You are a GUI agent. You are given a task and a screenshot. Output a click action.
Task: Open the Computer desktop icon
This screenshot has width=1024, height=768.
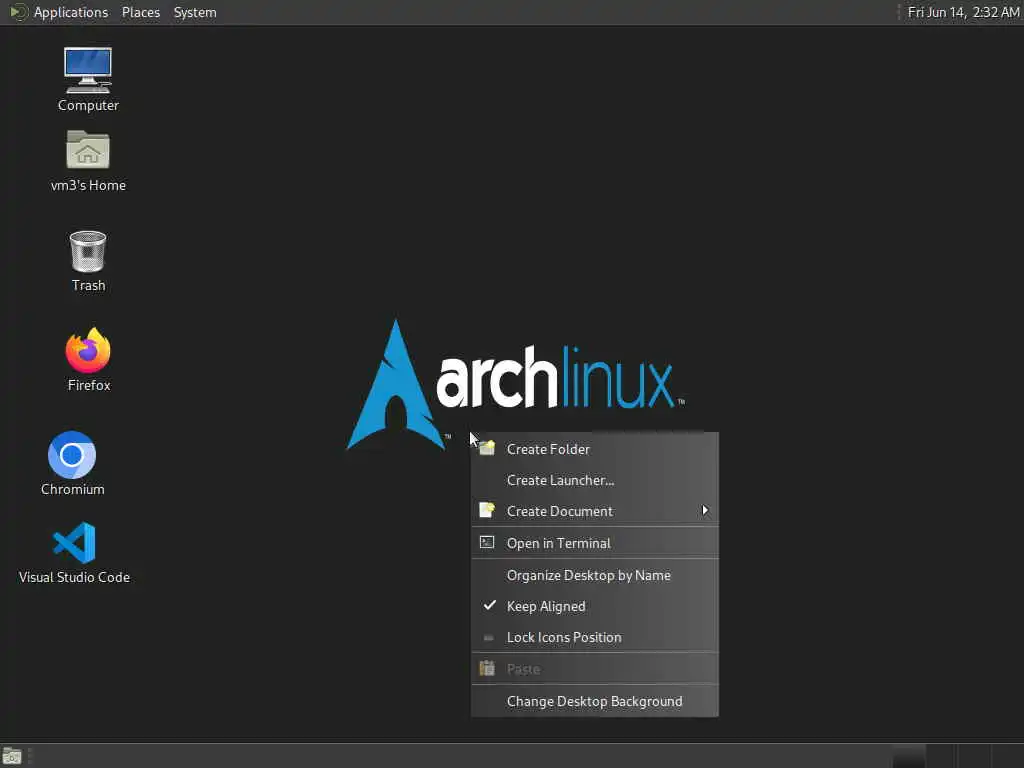click(x=88, y=78)
